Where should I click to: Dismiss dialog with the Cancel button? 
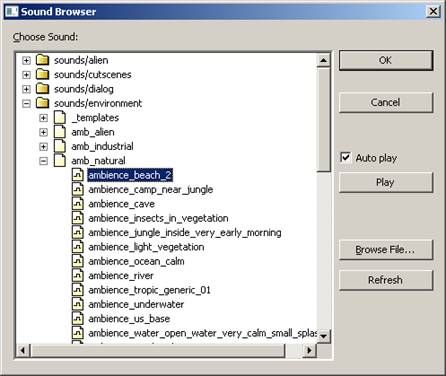(386, 102)
